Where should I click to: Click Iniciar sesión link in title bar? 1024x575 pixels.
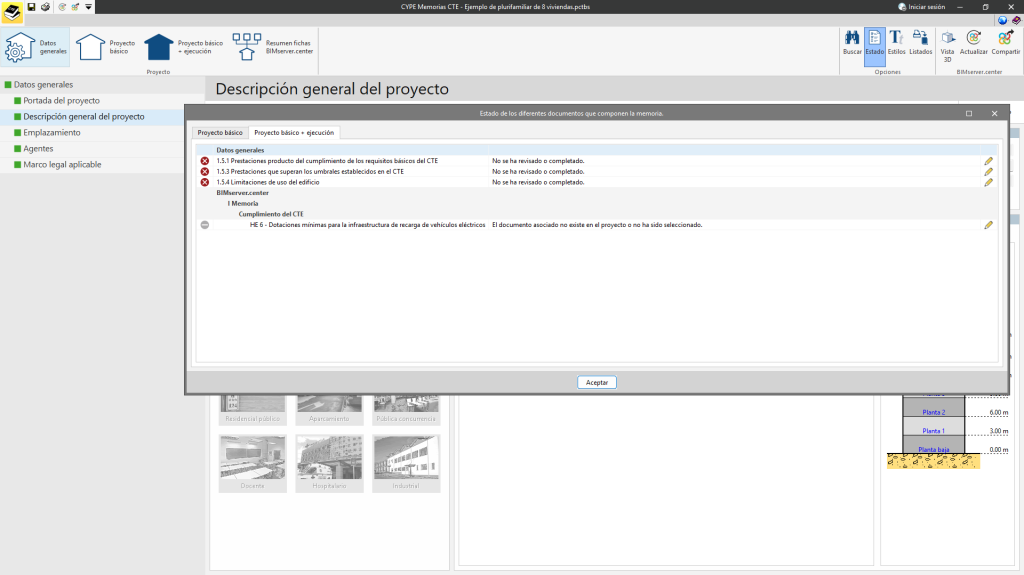[x=921, y=7]
